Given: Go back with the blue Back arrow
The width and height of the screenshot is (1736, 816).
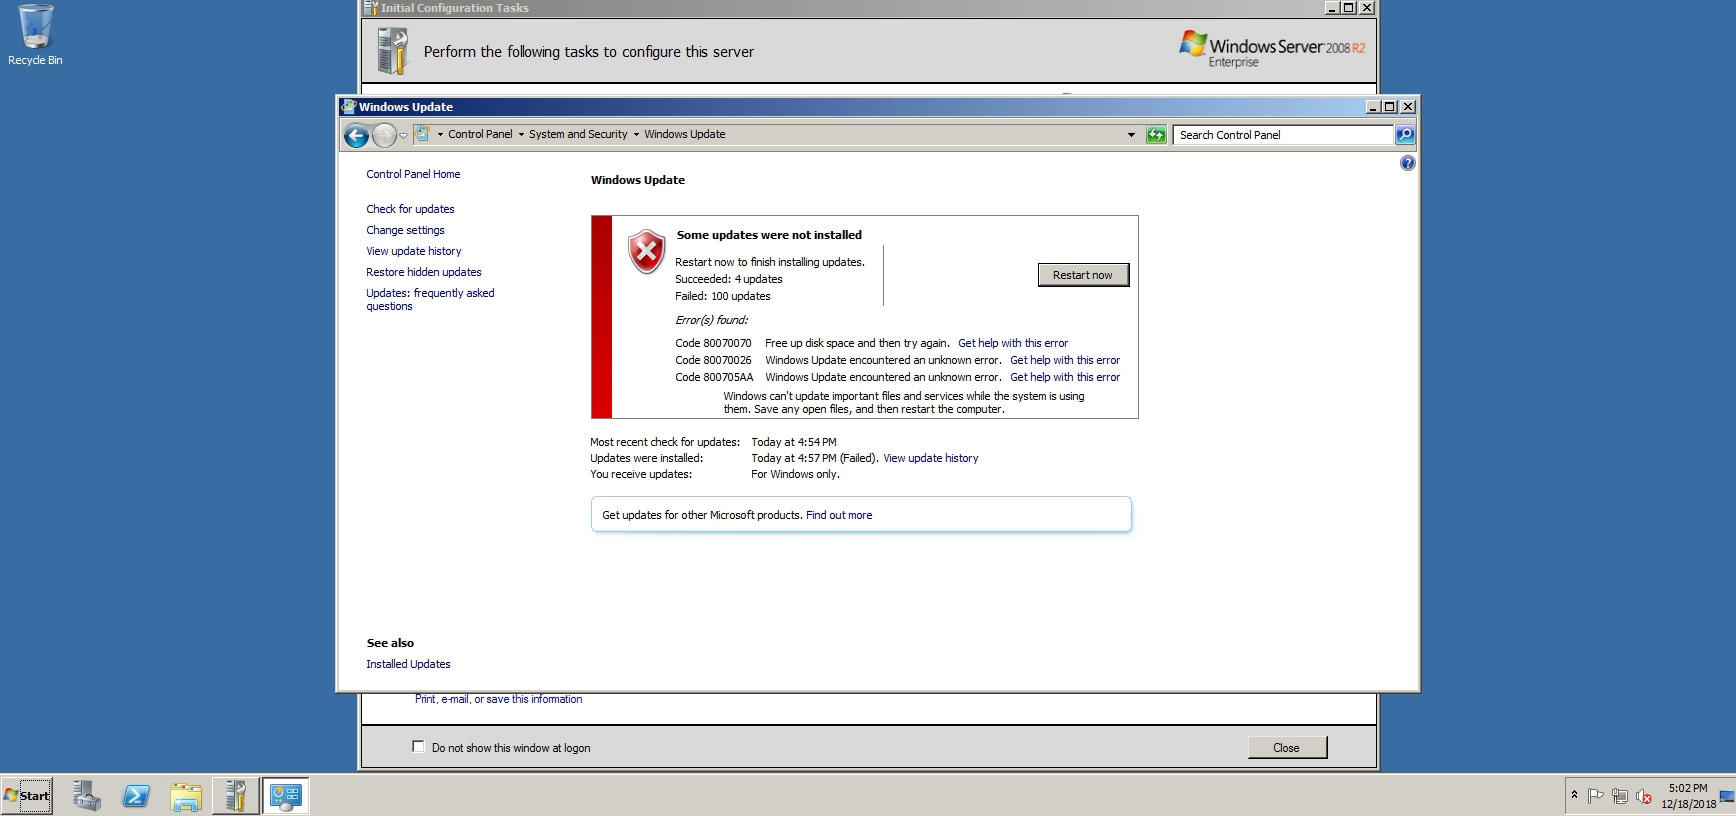Looking at the screenshot, I should click(356, 135).
